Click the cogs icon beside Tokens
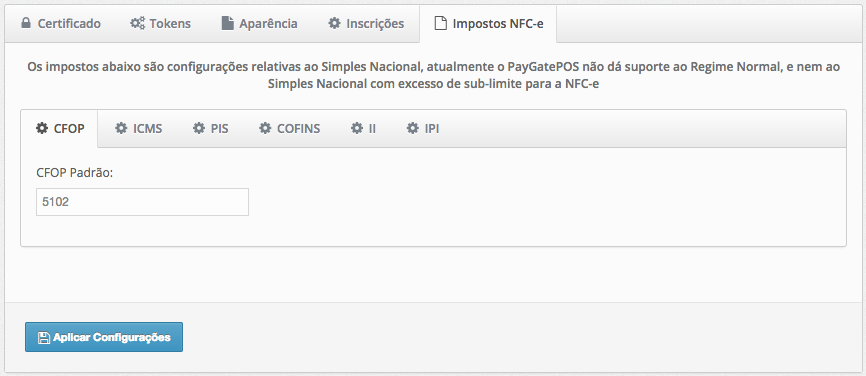 (x=138, y=23)
